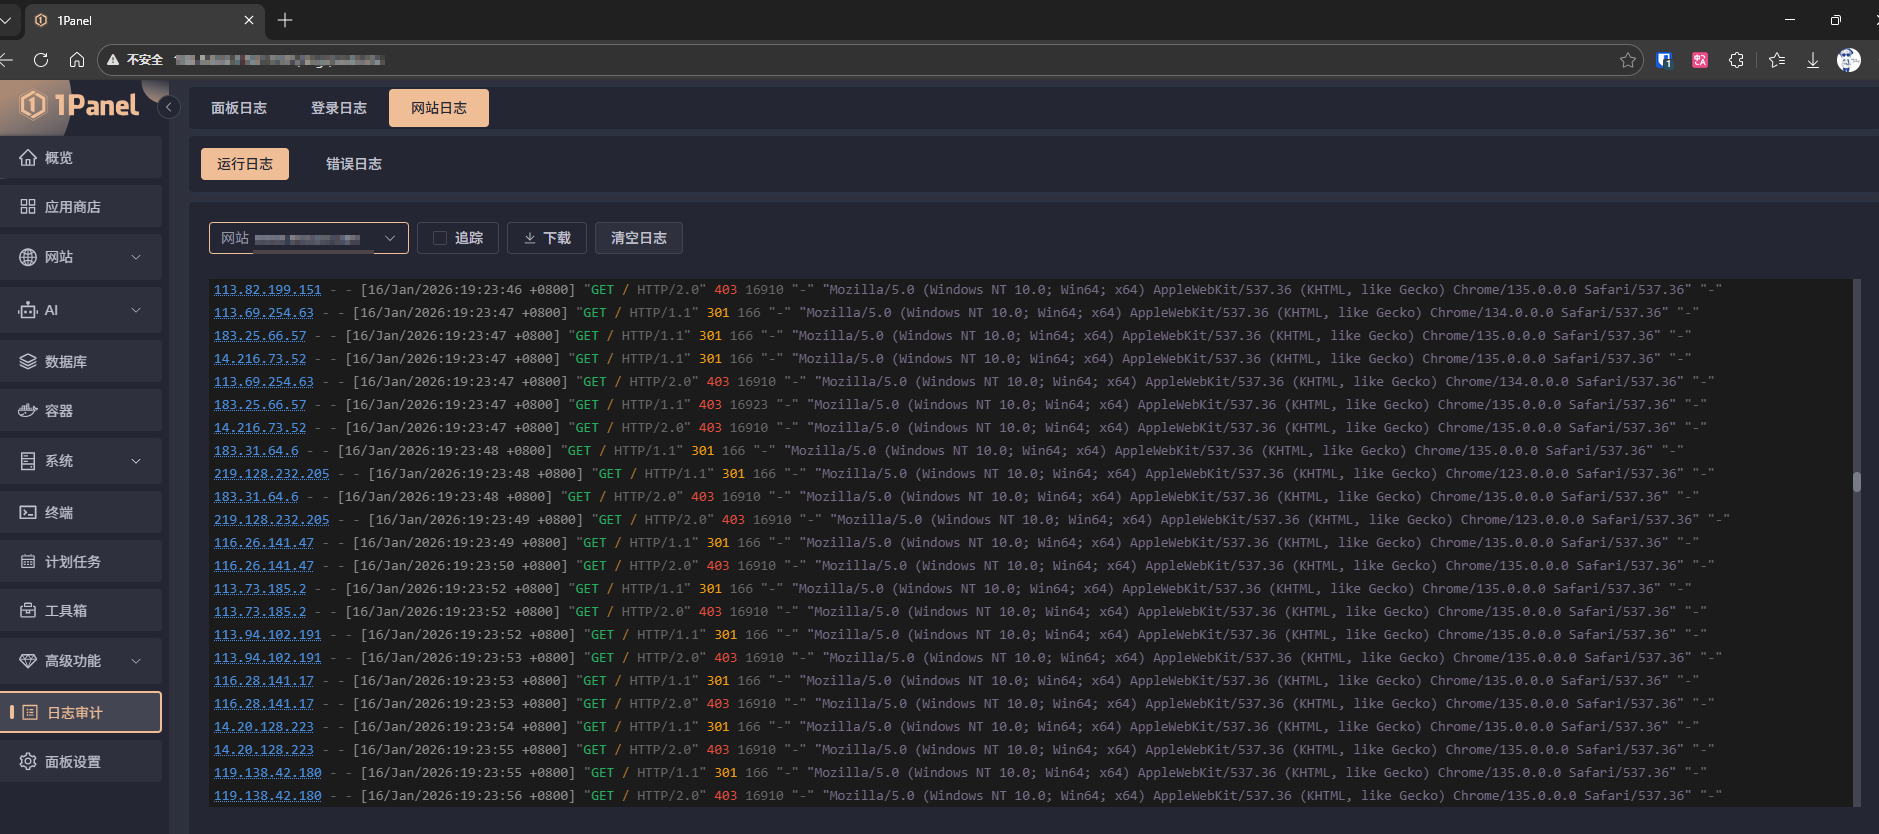Open the 工具箱 toolbox icon
Image resolution: width=1879 pixels, height=834 pixels.
28,611
